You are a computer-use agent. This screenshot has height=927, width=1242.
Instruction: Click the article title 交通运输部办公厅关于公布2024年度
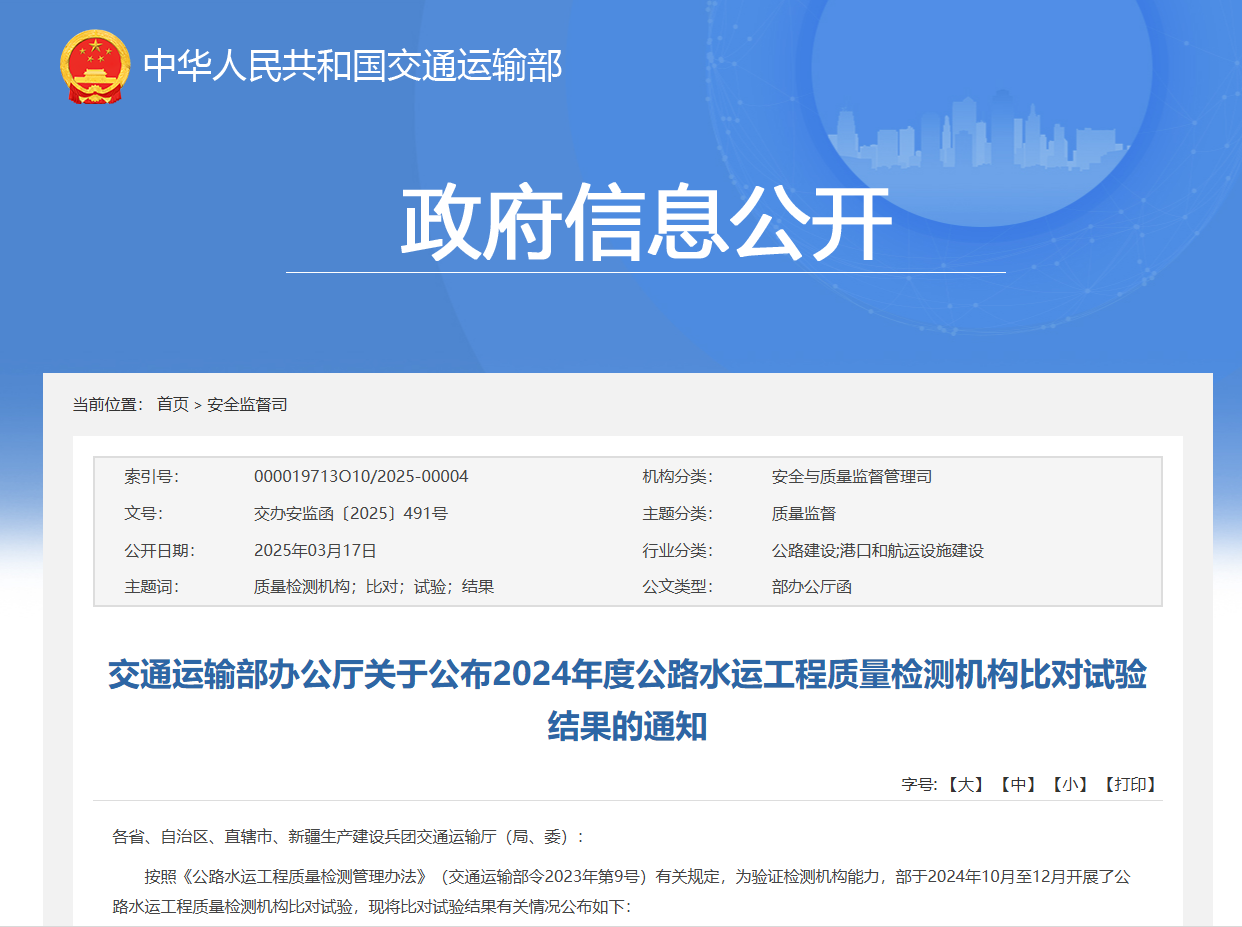627,701
